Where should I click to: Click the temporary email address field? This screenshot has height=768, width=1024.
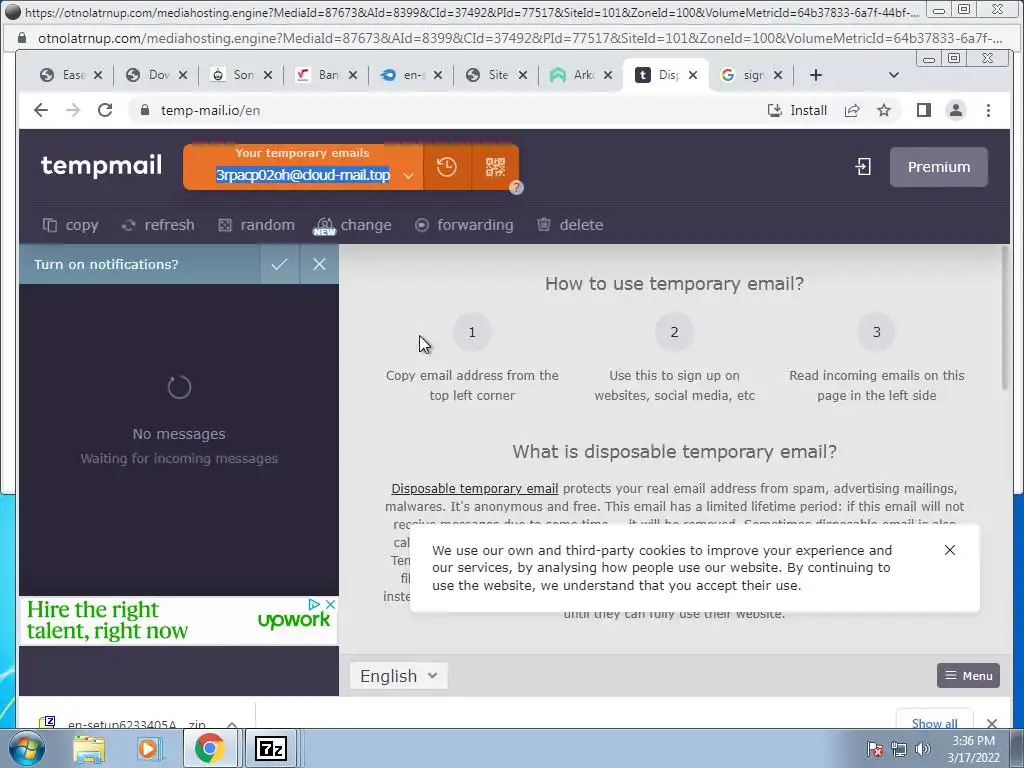point(303,175)
